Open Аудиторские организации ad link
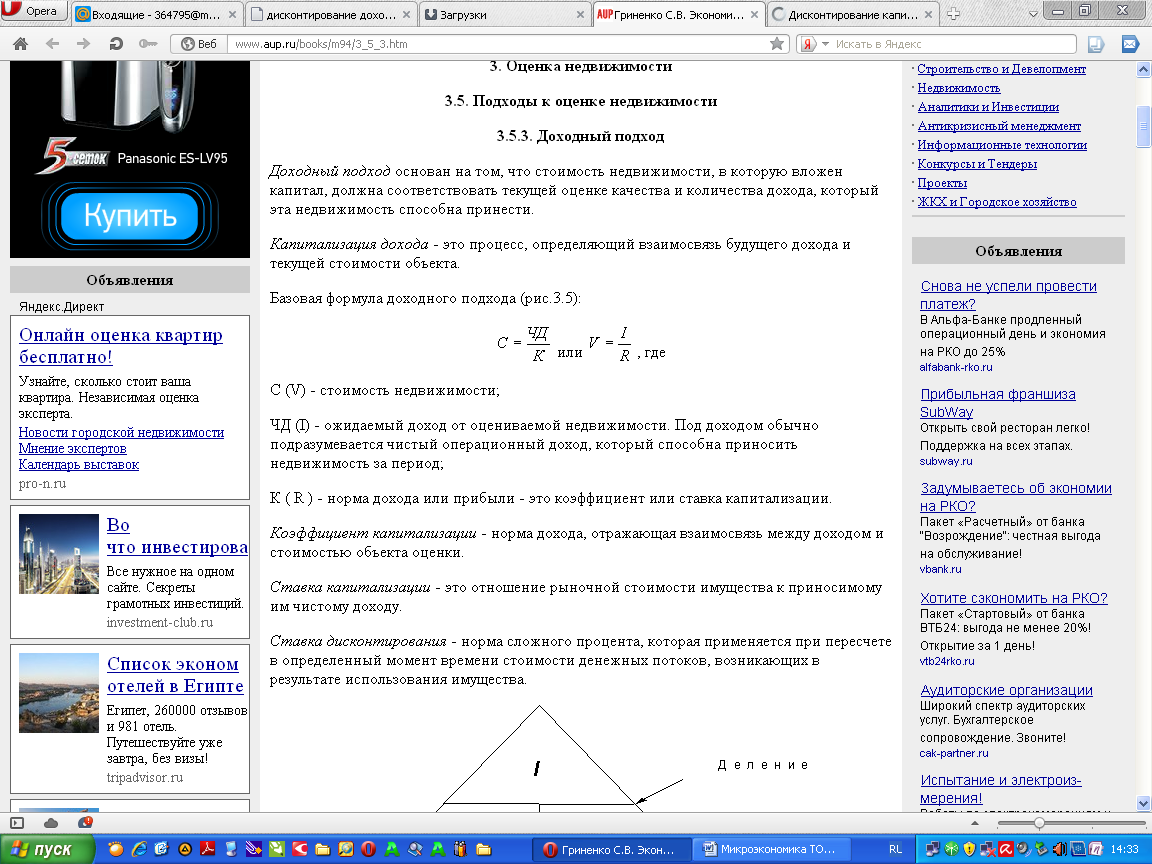1152x864 pixels. (x=1007, y=690)
